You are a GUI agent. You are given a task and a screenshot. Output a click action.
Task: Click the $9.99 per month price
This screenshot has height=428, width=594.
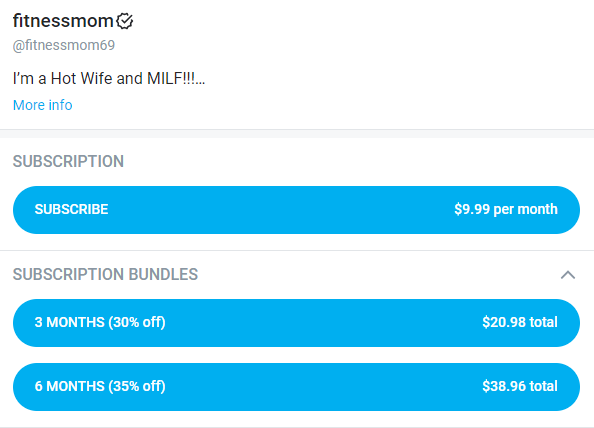(x=506, y=209)
